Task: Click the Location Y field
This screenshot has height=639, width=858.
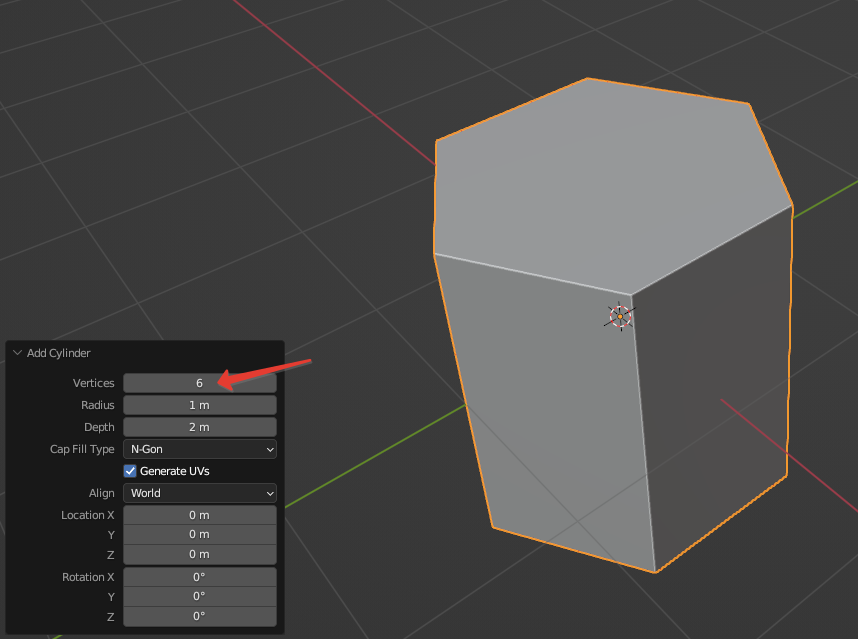Action: point(200,535)
